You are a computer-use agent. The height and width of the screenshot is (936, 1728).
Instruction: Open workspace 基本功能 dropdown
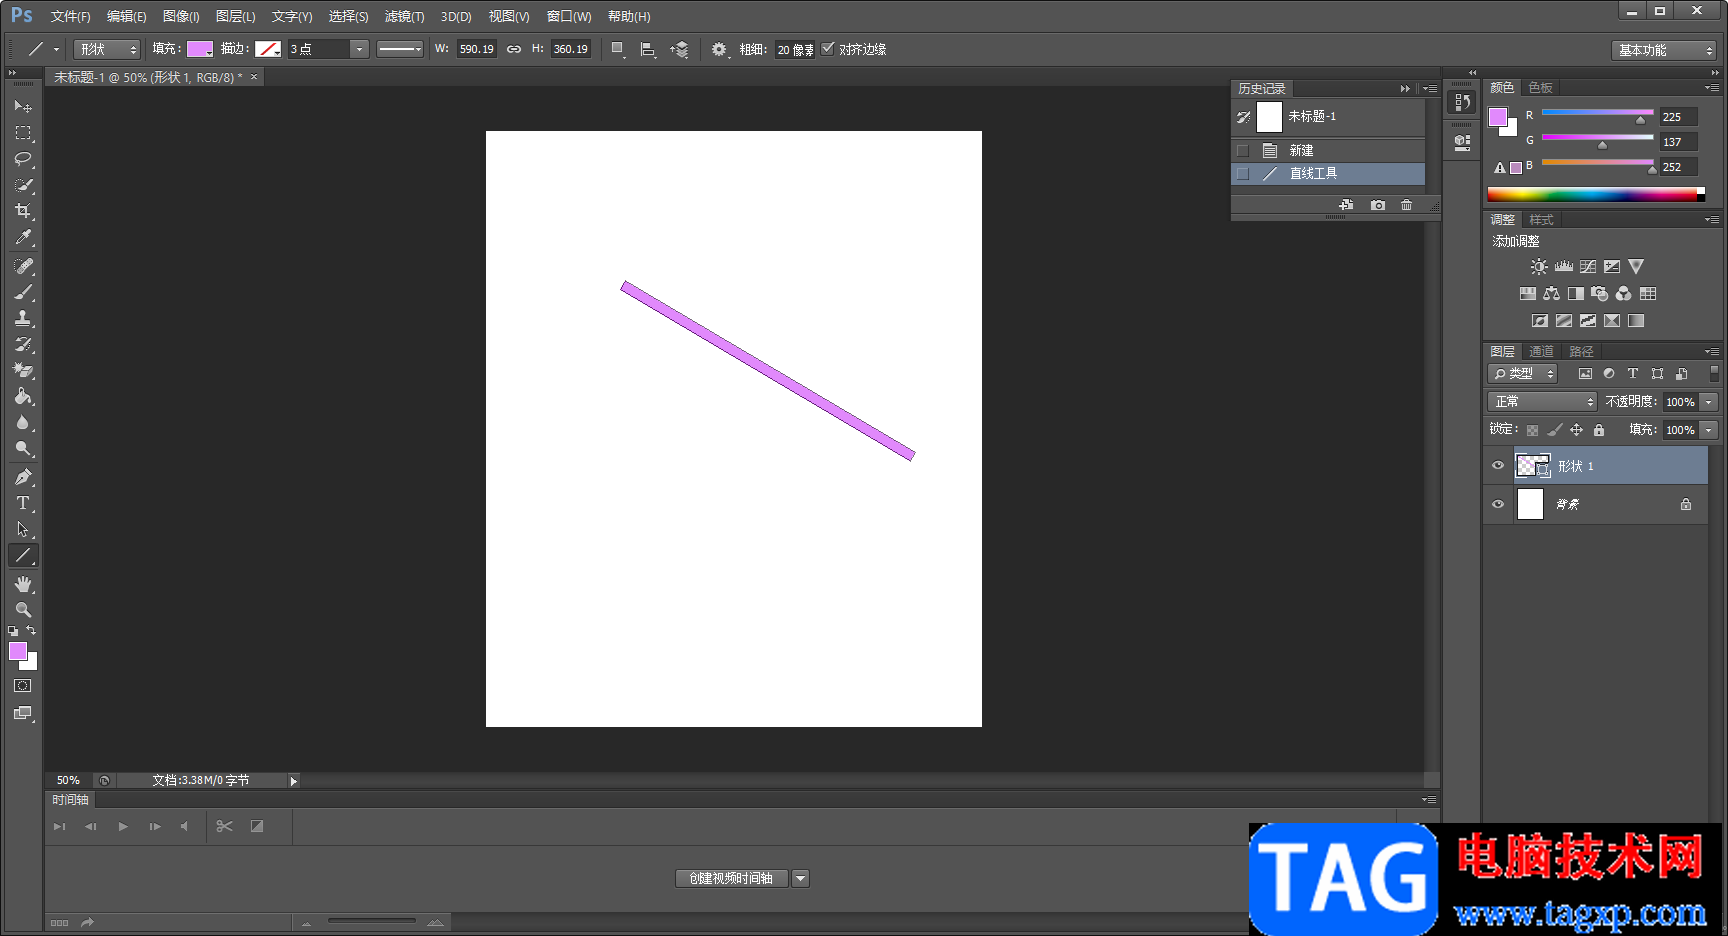pos(1664,50)
